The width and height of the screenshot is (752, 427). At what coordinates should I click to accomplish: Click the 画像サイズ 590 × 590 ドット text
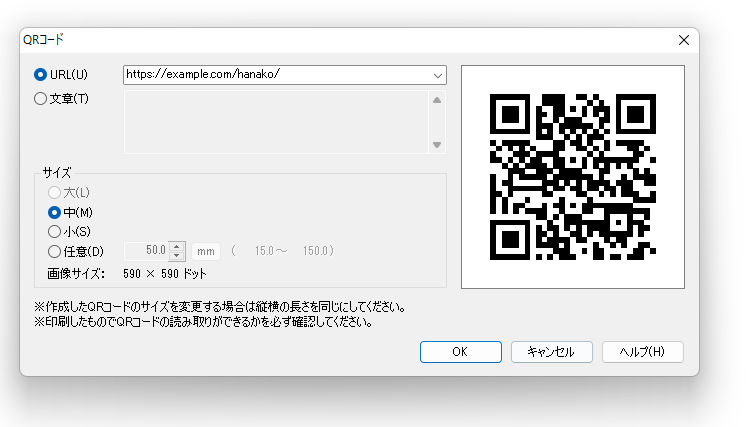coord(127,274)
